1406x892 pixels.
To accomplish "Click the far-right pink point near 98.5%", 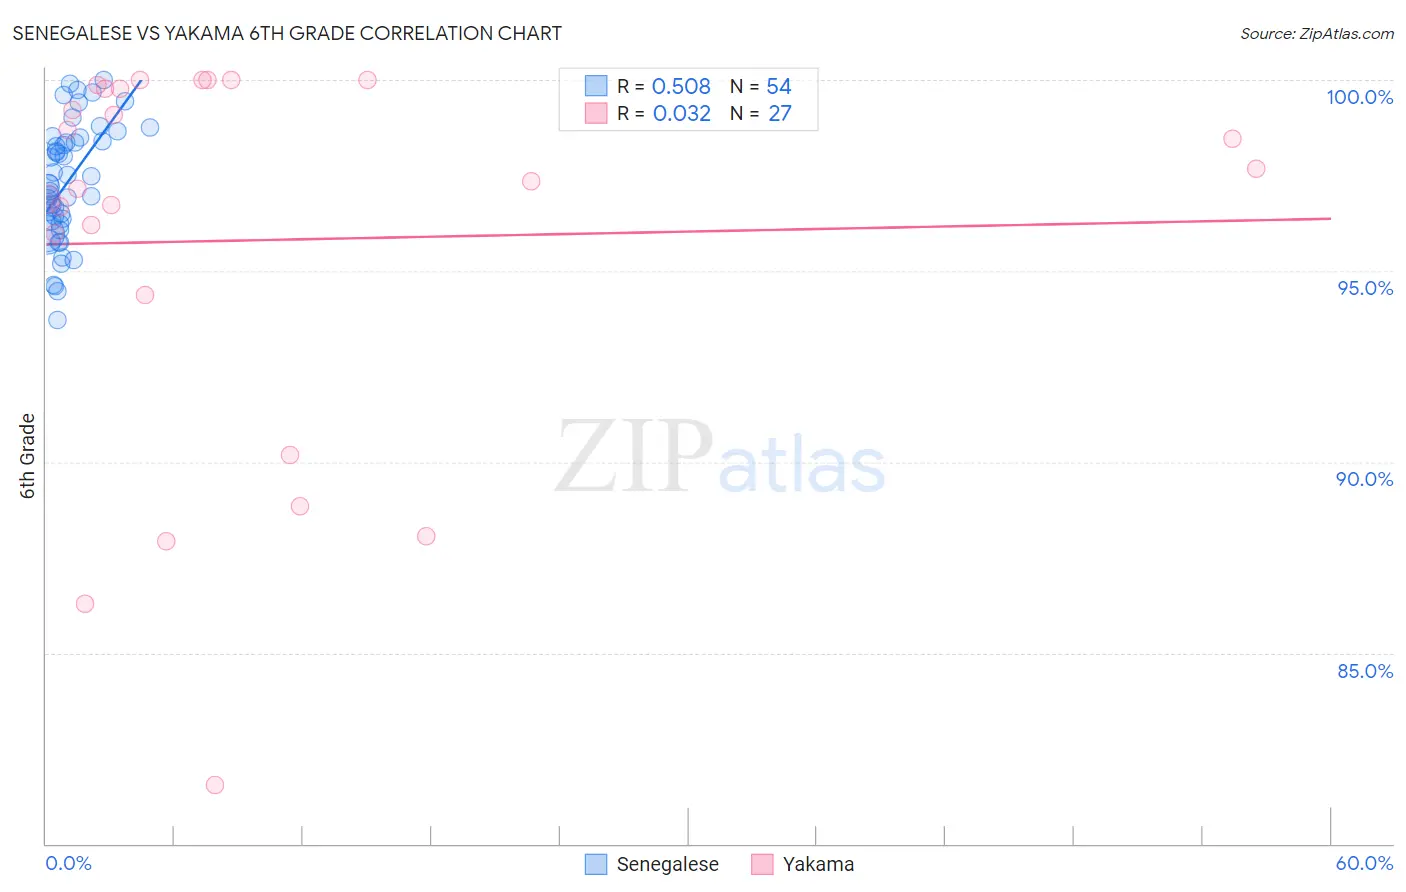I will point(1232,139).
